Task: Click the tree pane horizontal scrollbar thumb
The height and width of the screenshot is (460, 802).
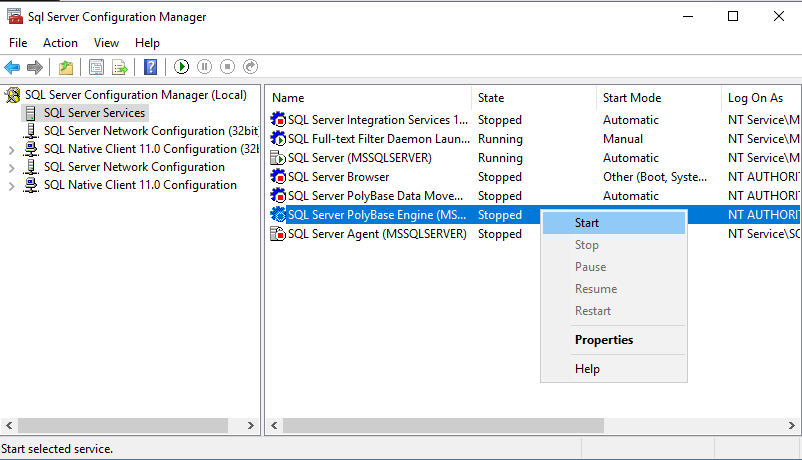Action: [123, 425]
